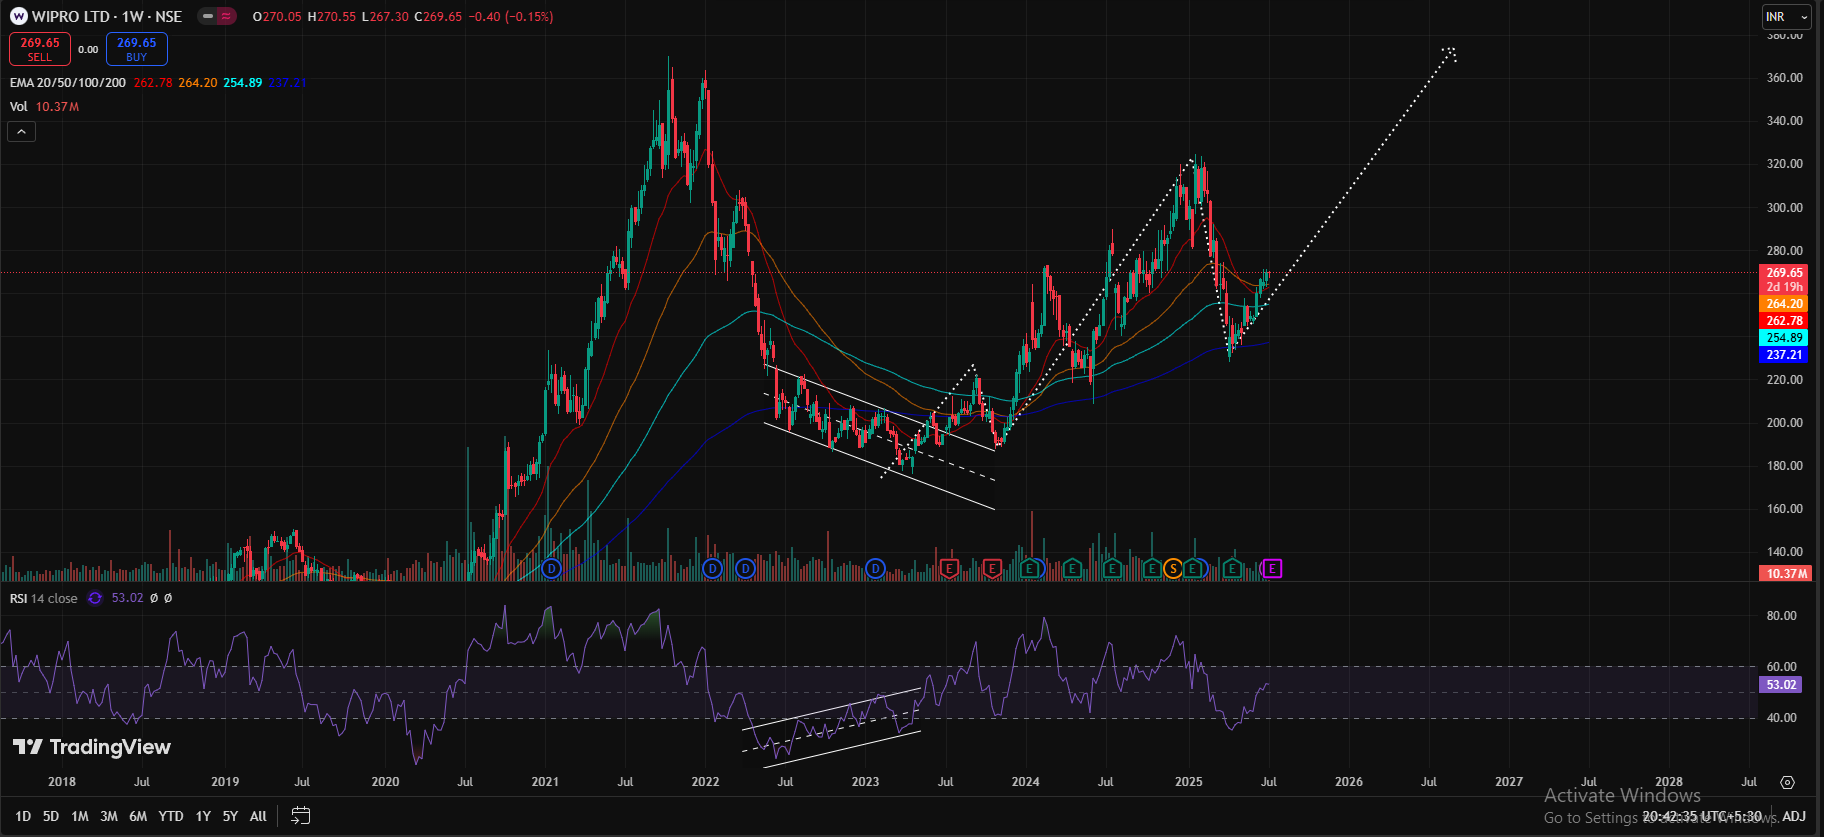The height and width of the screenshot is (837, 1824).
Task: Click the cyan 254.89 EMA price label on the axis
Action: [1784, 338]
